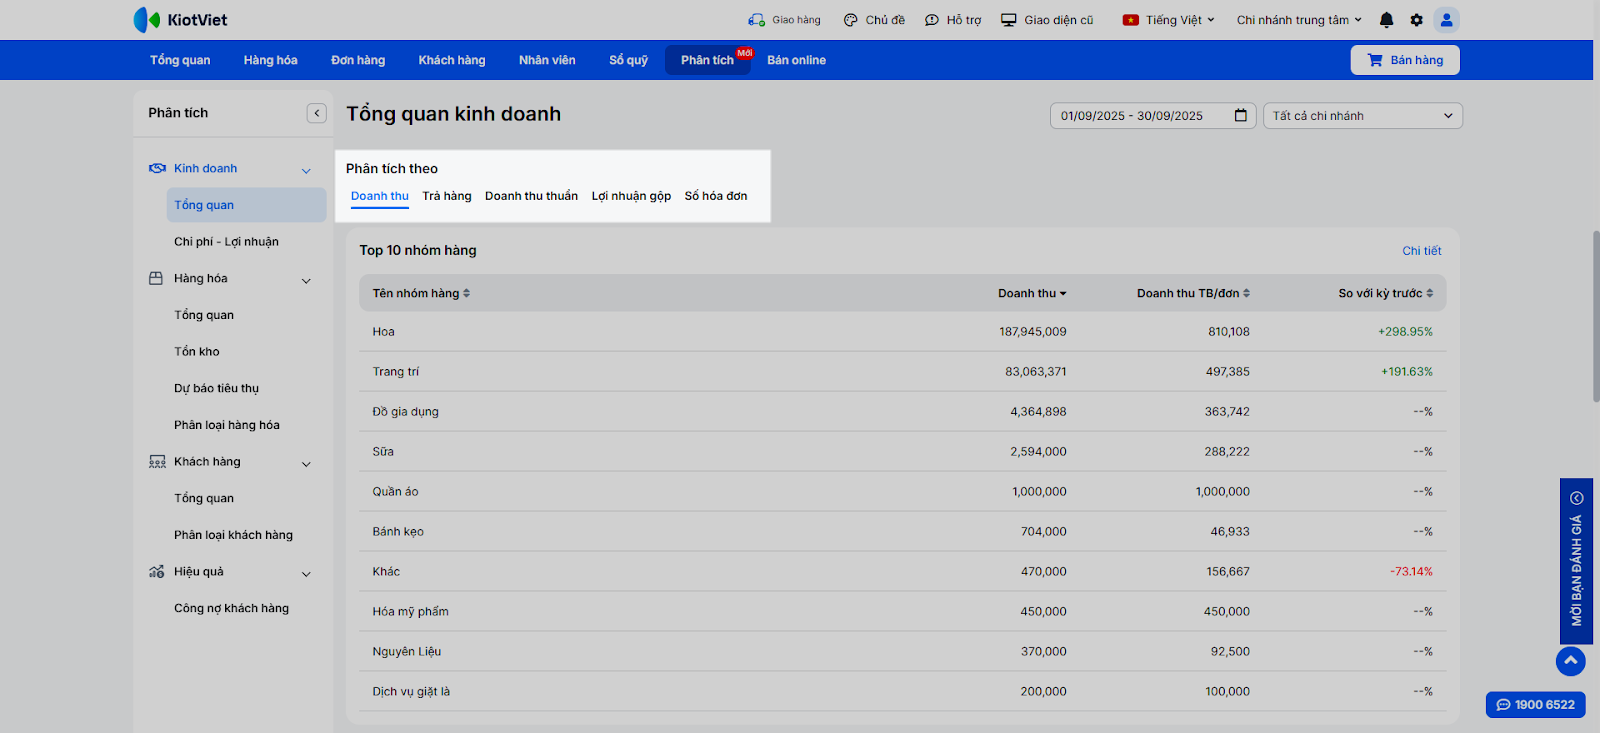Viewport: 1600px width, 733px height.
Task: Switch to the Trả hàng tab
Action: 447,196
